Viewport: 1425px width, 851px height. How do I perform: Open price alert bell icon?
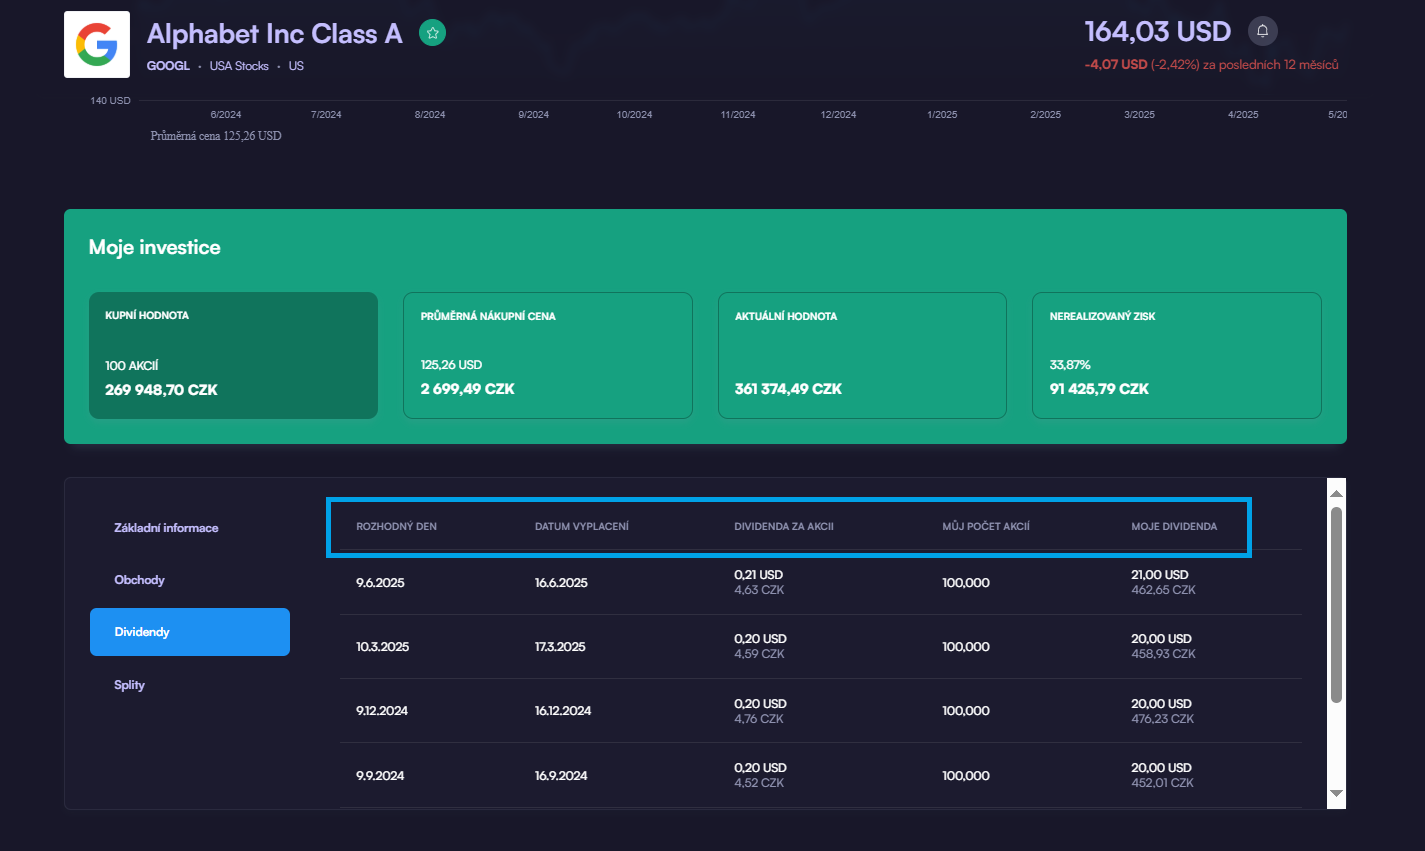[1262, 31]
